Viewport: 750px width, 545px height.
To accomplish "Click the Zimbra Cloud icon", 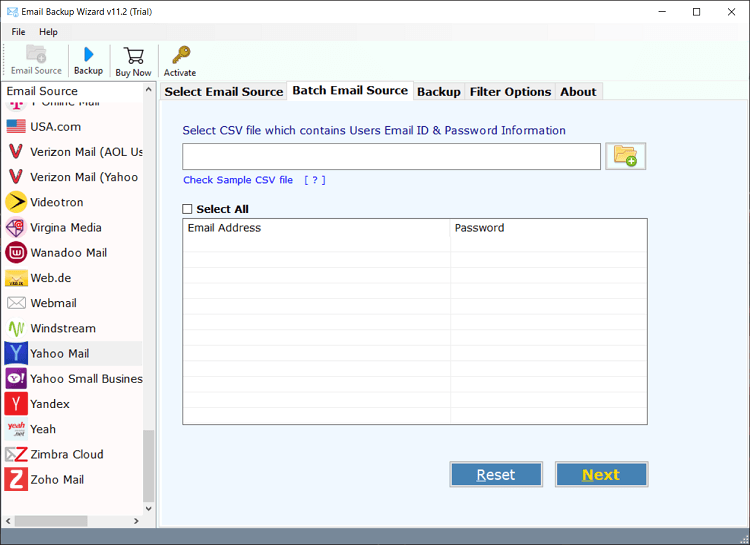I will point(16,454).
